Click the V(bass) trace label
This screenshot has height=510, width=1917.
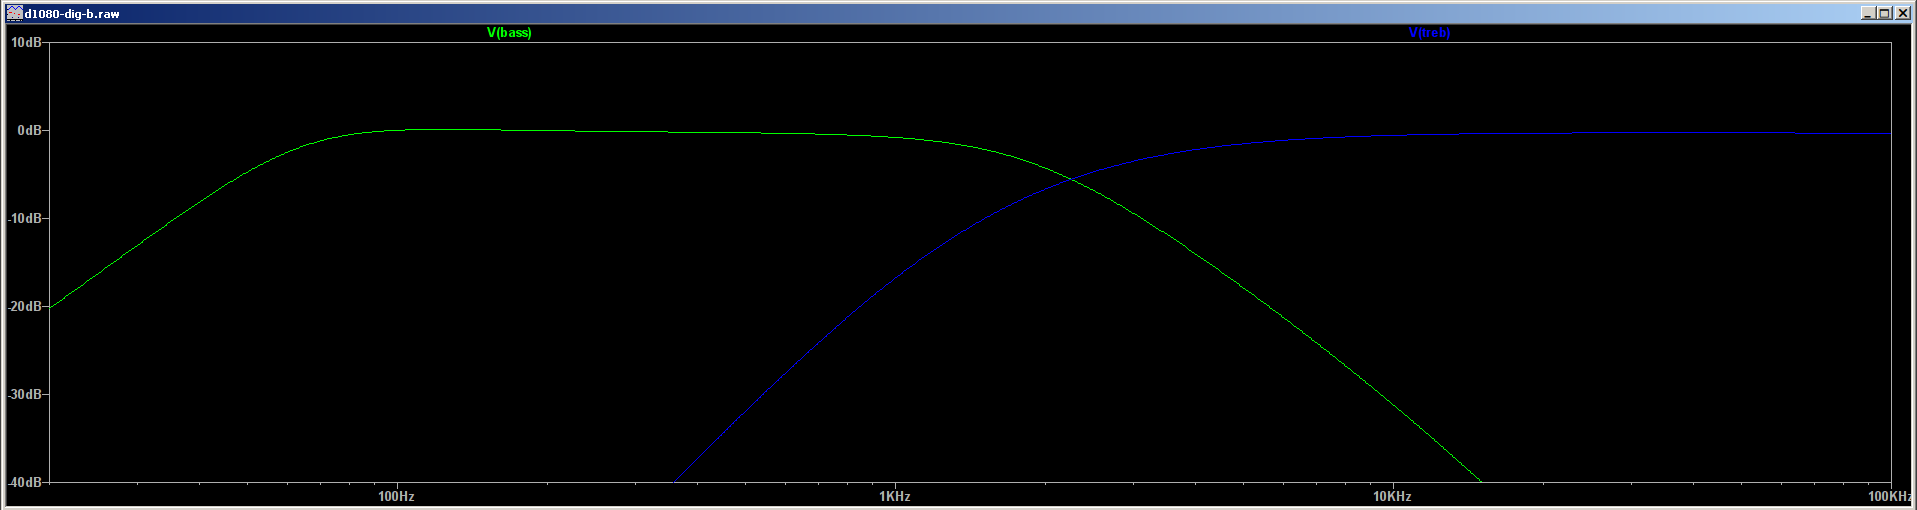509,33
